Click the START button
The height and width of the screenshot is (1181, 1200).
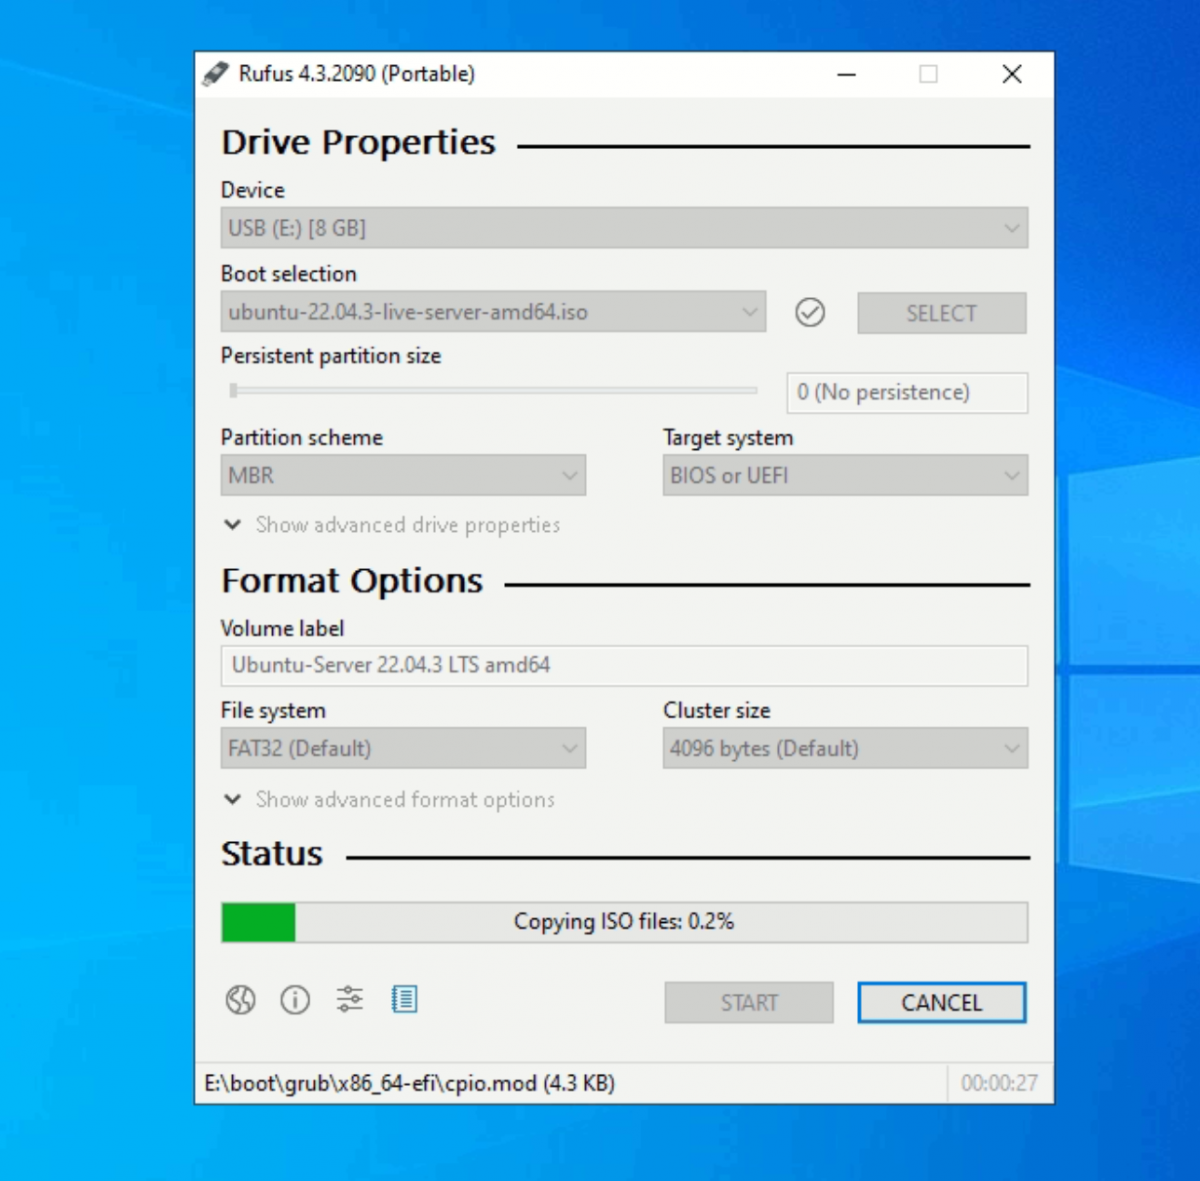coord(749,1002)
